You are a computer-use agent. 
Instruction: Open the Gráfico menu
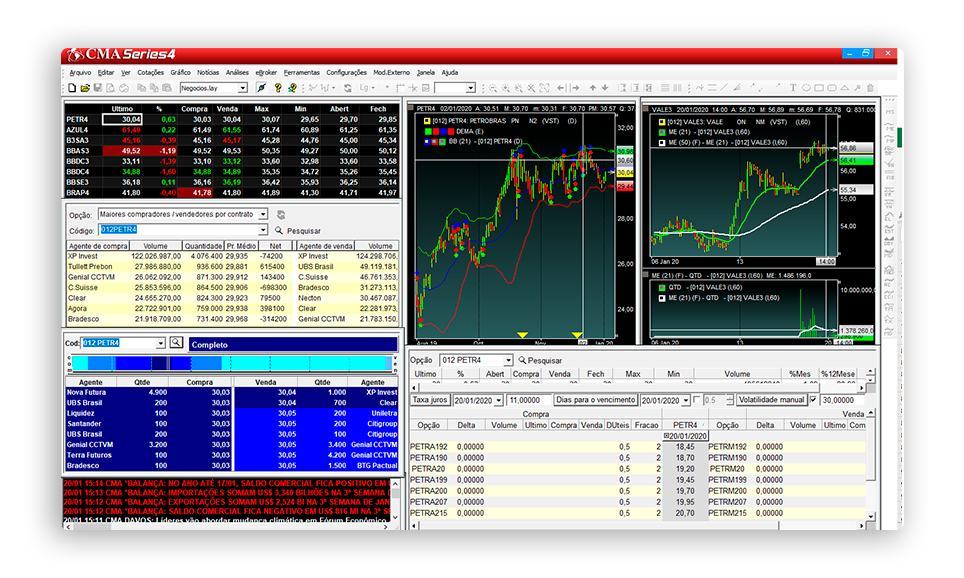click(x=180, y=73)
